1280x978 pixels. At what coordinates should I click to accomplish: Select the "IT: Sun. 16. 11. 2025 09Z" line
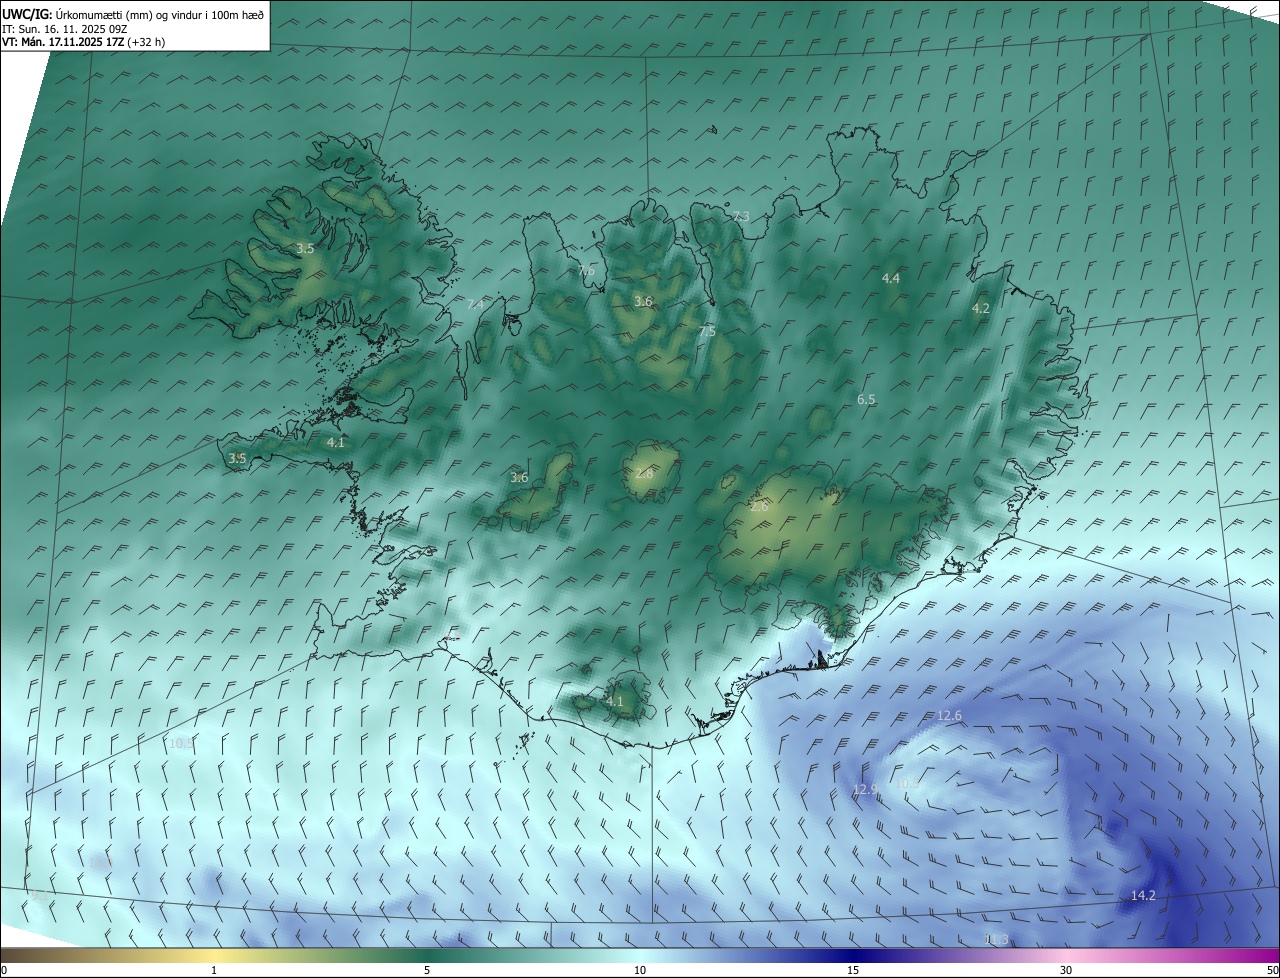[65, 28]
